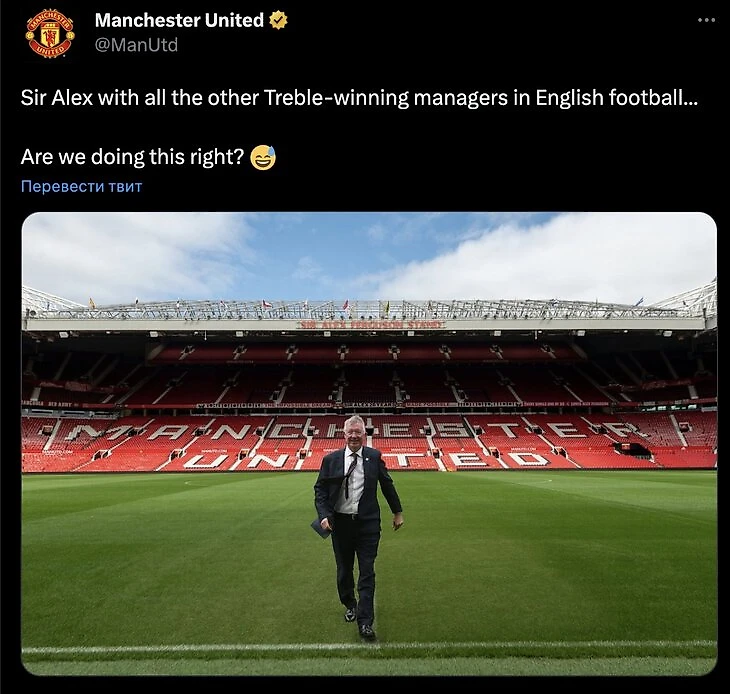Click the MANCHESTER seat lettering in photo
The height and width of the screenshot is (694, 730).
coord(354,431)
